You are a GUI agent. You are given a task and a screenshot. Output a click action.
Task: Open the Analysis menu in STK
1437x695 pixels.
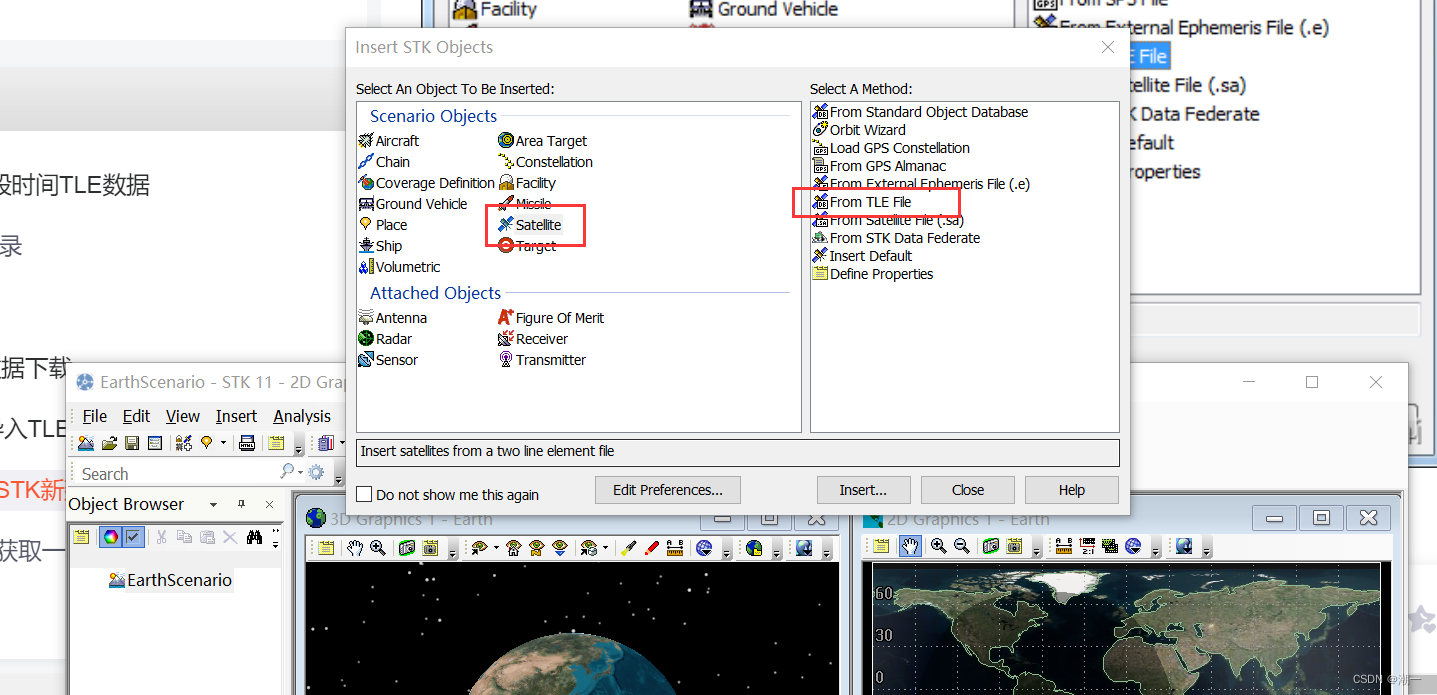[302, 416]
